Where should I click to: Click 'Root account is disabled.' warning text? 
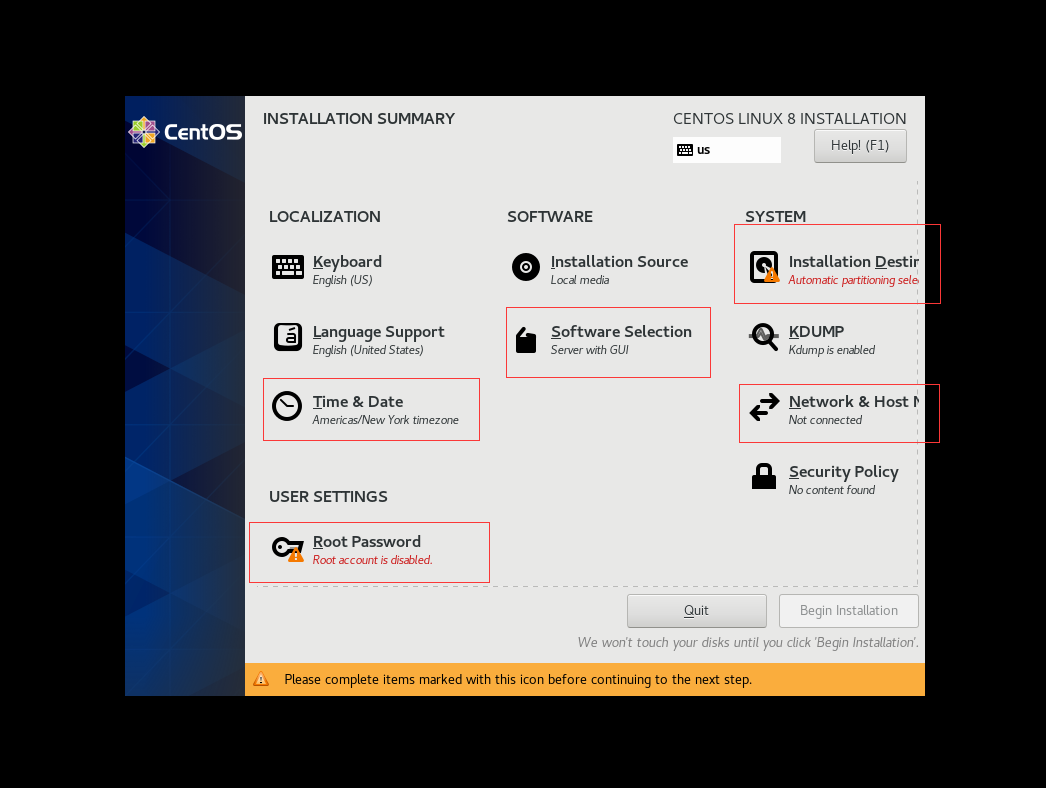point(372,560)
